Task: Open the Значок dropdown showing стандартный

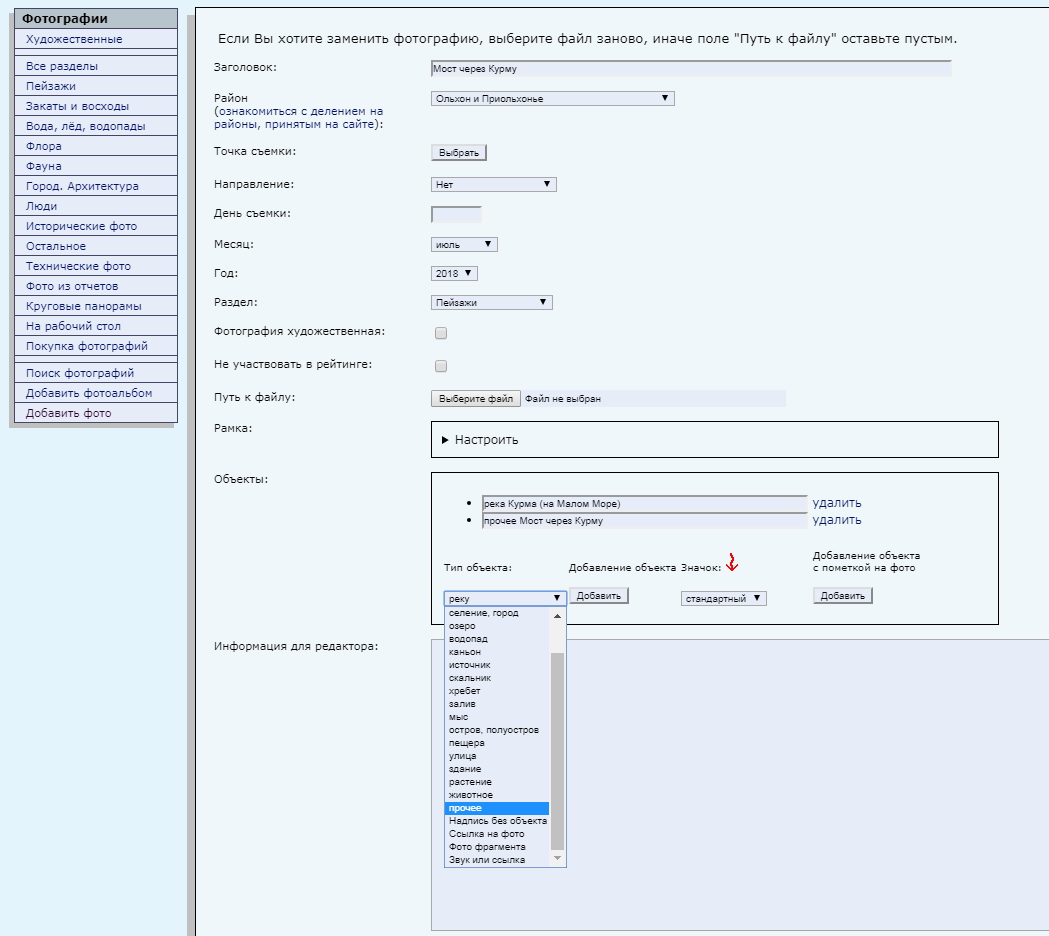Action: pos(723,598)
